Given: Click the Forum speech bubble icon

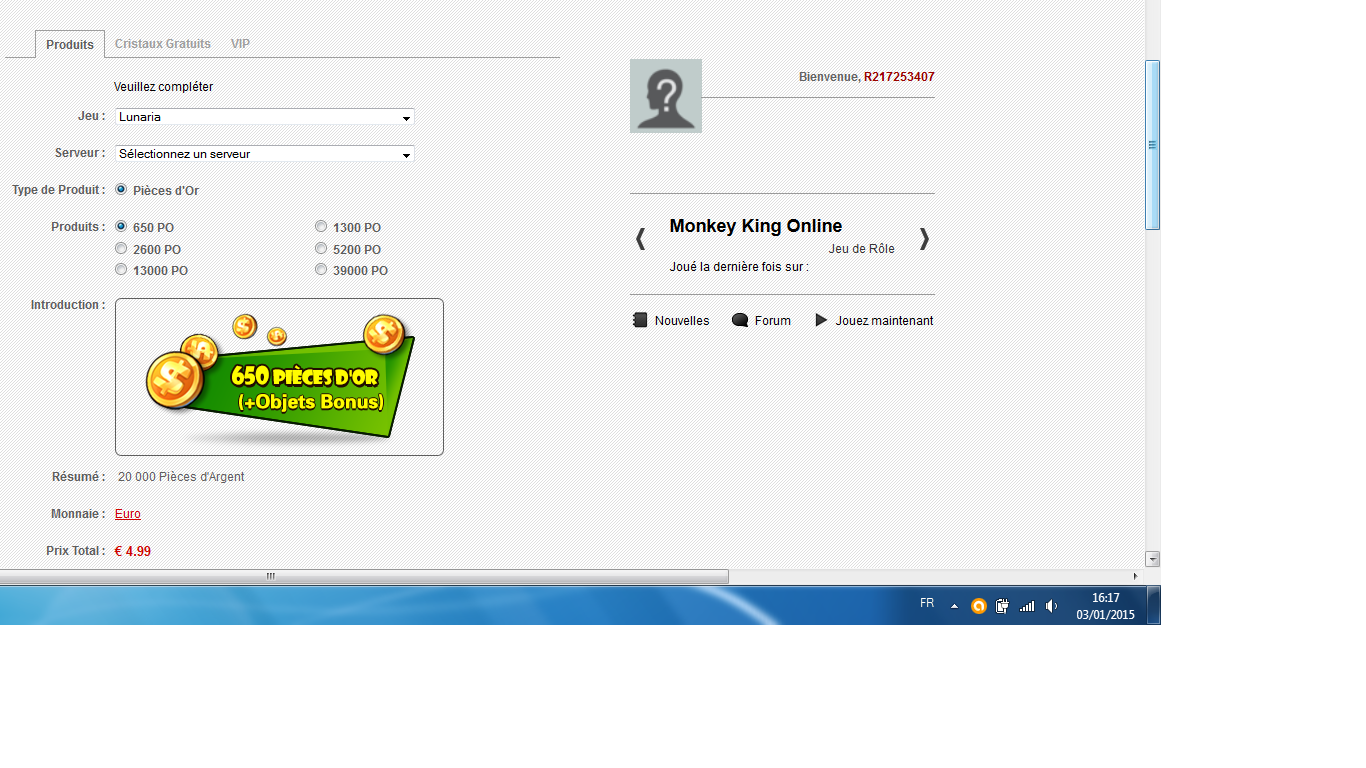Looking at the screenshot, I should [x=740, y=320].
